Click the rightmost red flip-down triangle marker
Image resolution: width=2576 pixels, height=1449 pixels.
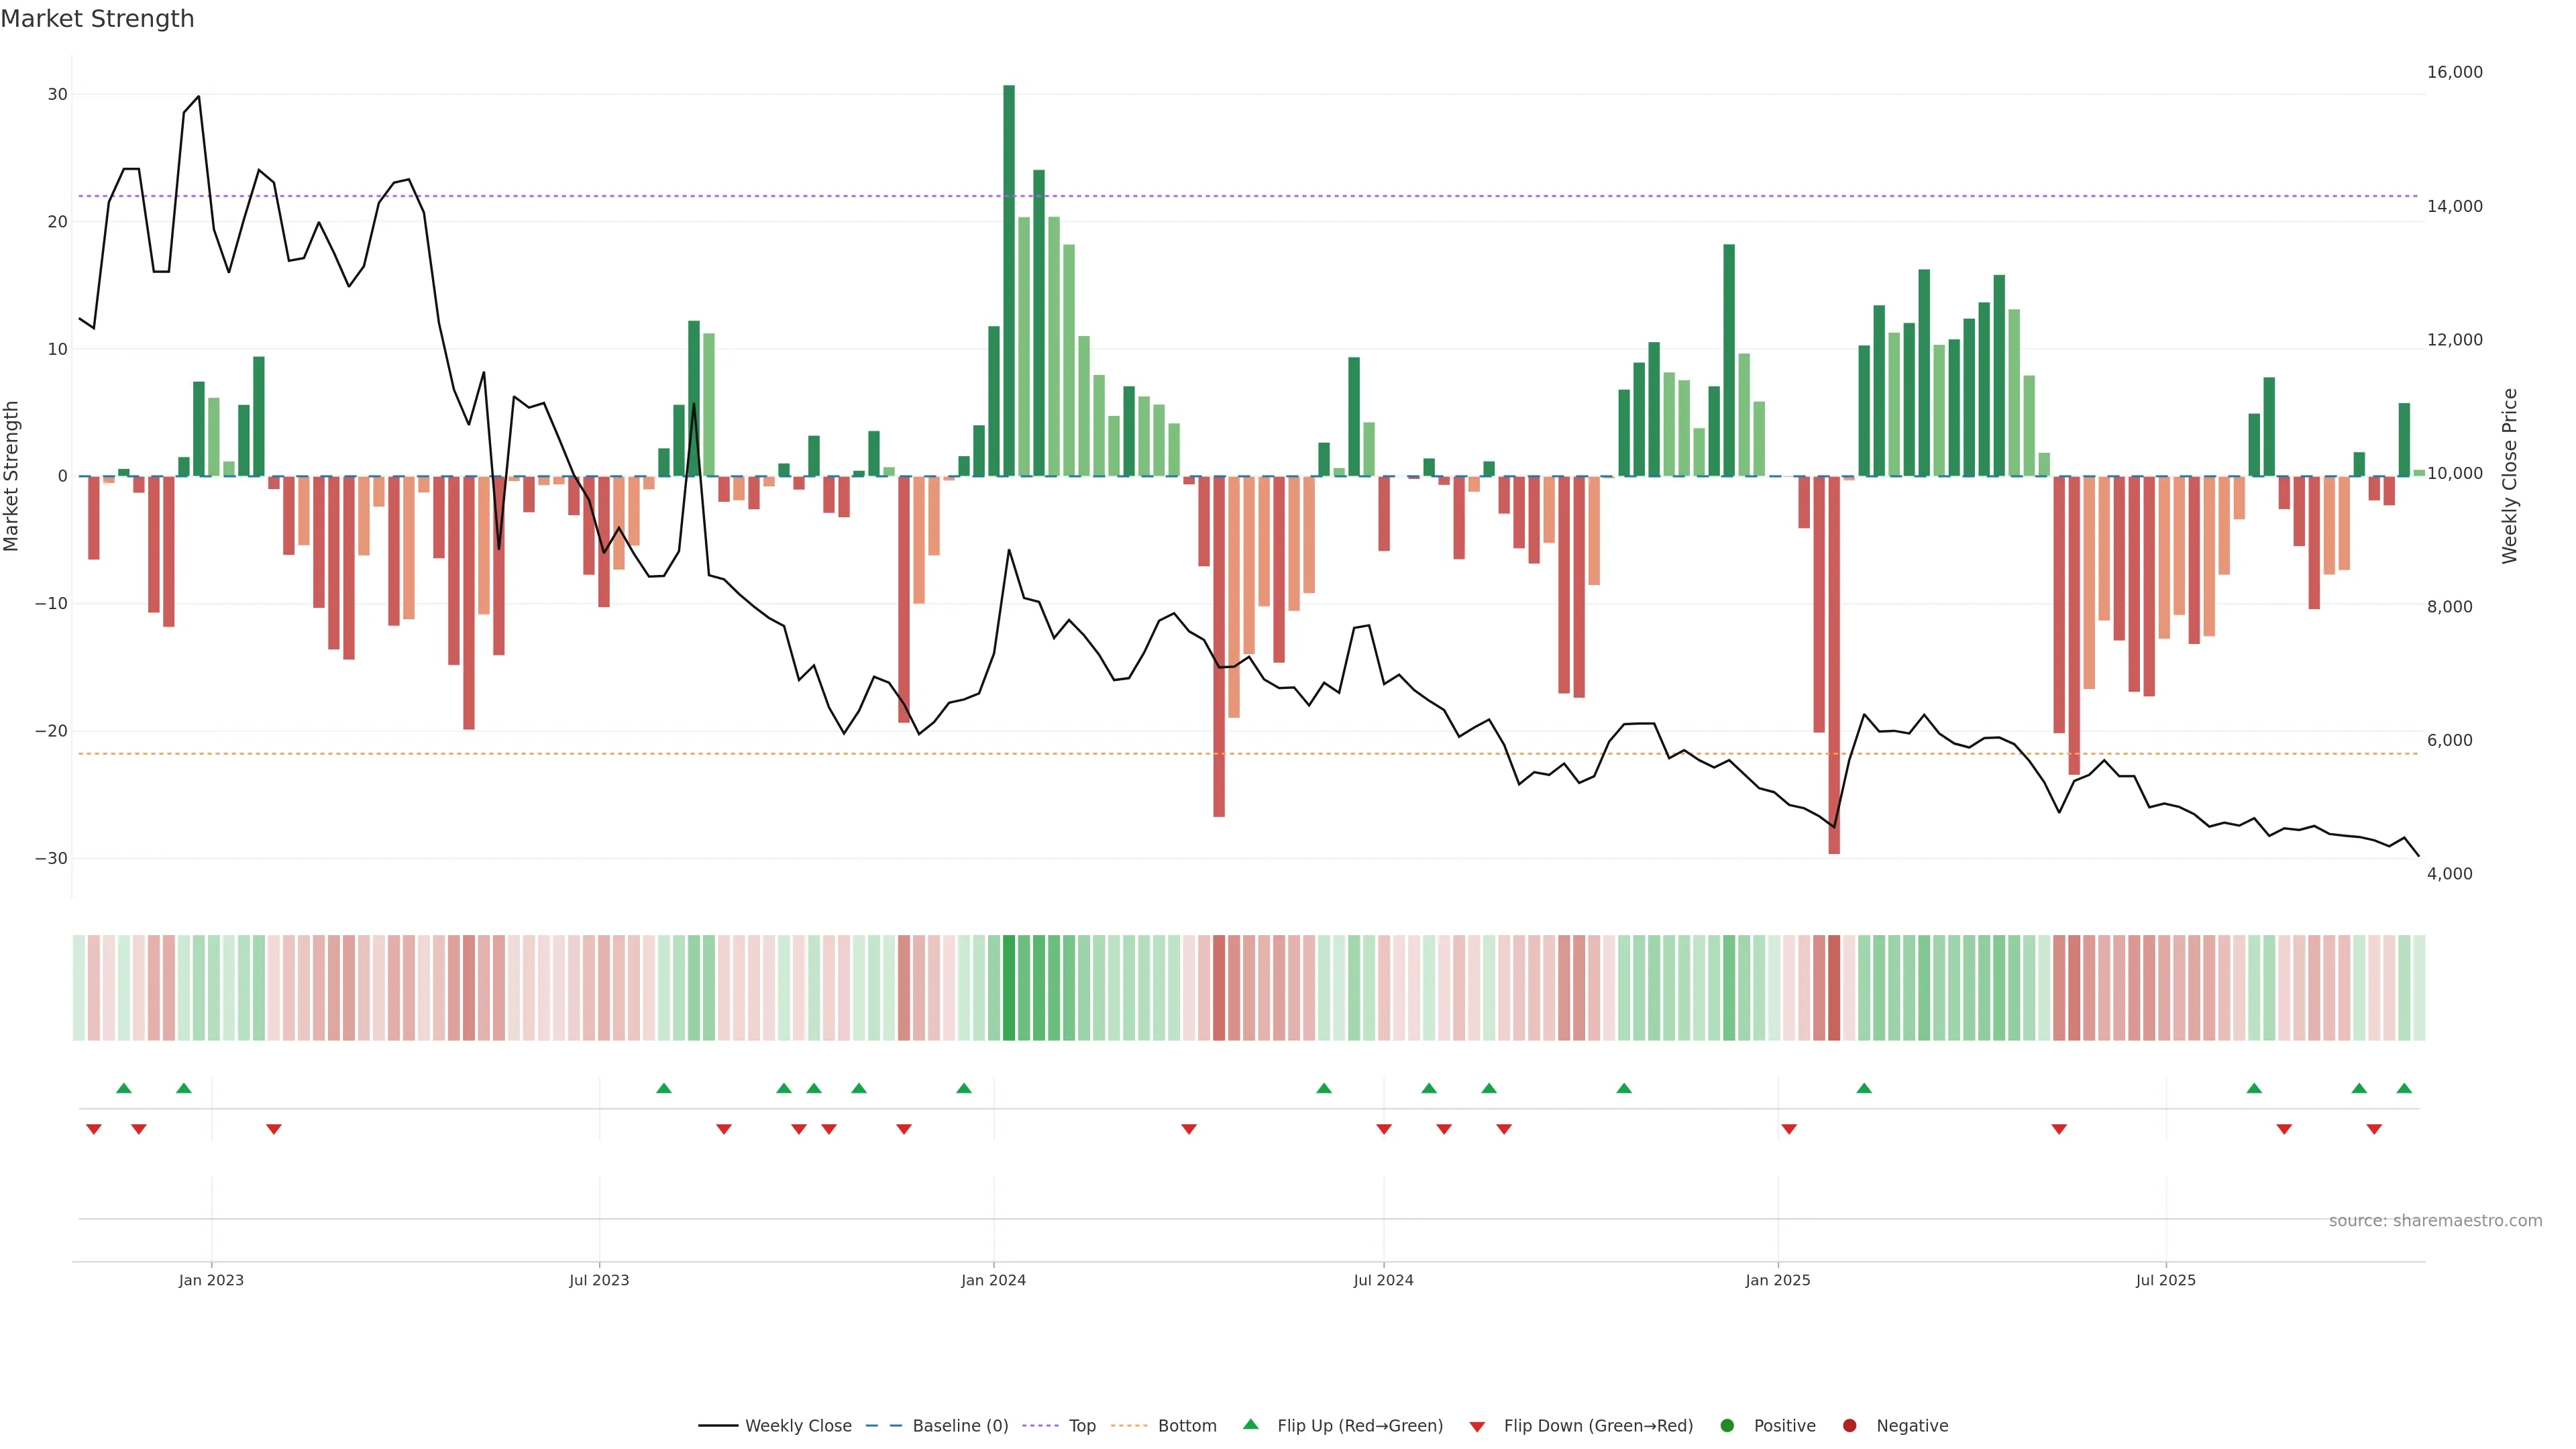point(2374,1129)
